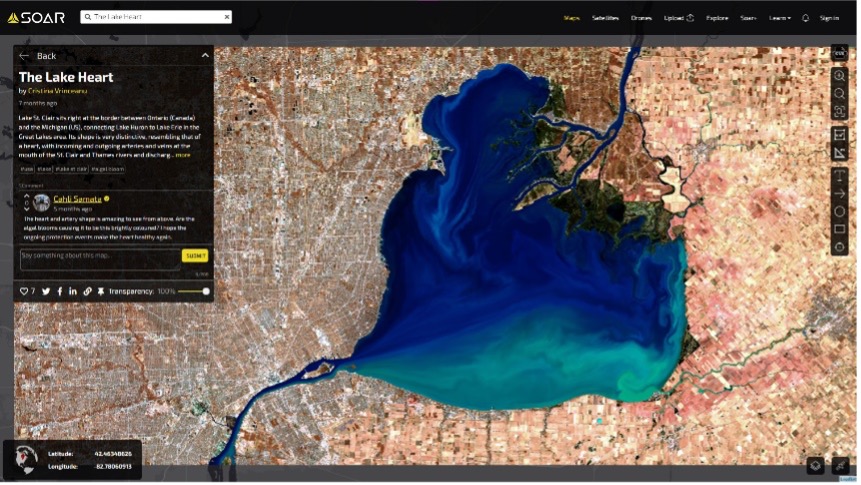This screenshot has height=485, width=861.
Task: Click the comment input field
Action: (x=98, y=256)
